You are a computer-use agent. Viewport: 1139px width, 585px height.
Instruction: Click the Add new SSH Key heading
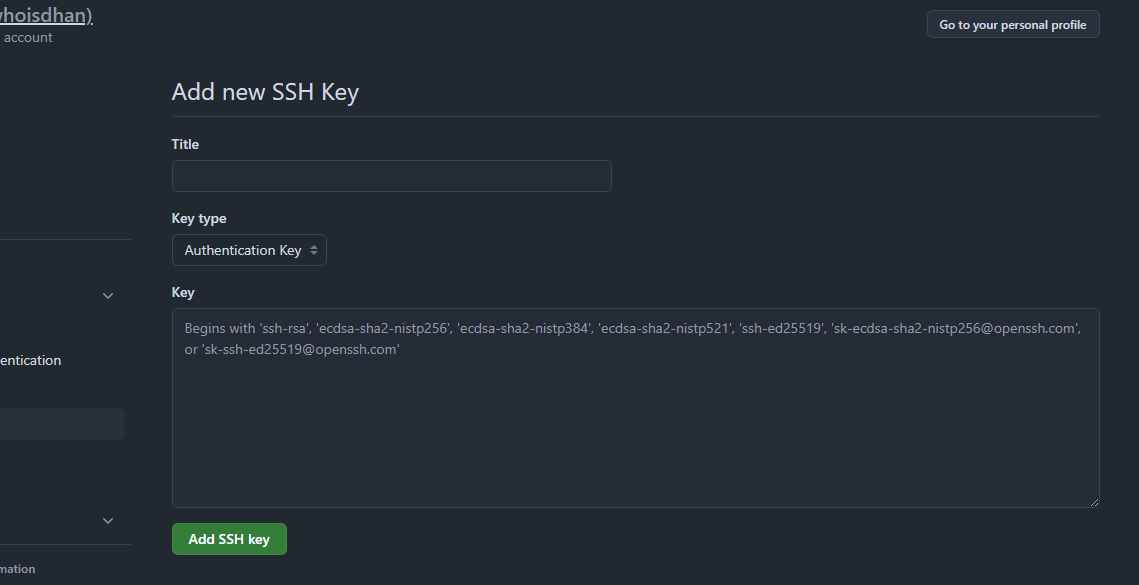(265, 92)
